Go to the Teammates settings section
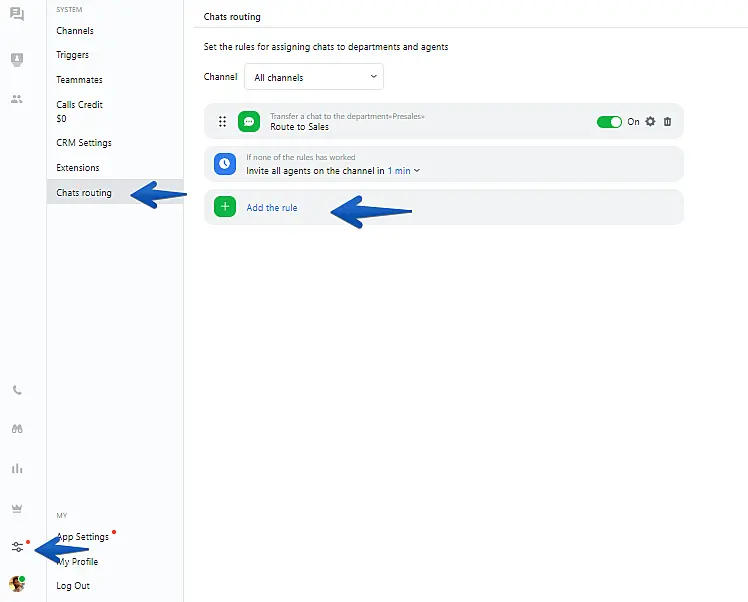 pyautogui.click(x=79, y=80)
